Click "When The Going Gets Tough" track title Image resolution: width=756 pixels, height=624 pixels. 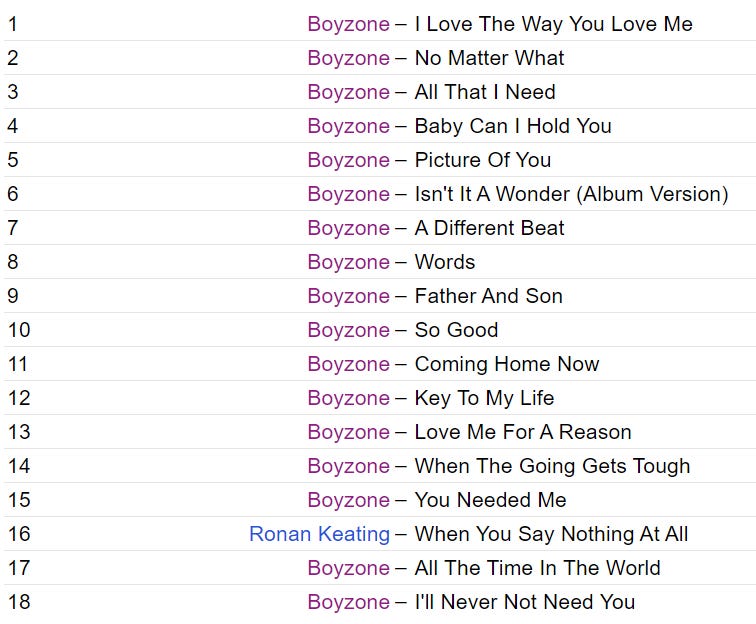pos(552,466)
